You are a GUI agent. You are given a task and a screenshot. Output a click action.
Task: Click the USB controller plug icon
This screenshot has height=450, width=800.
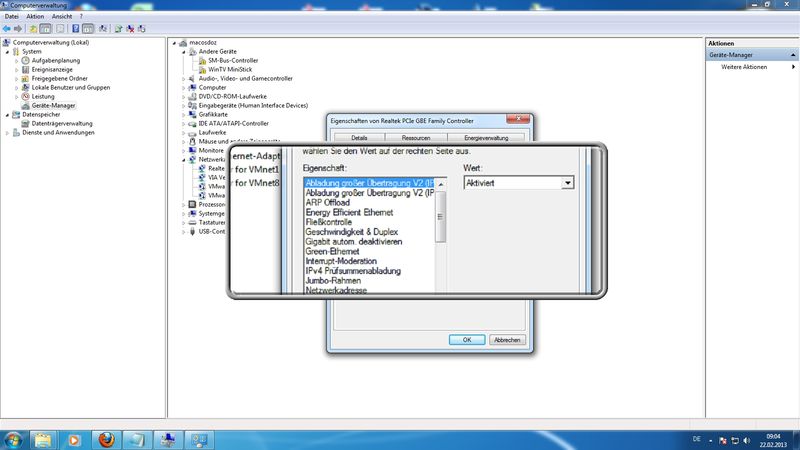point(192,232)
